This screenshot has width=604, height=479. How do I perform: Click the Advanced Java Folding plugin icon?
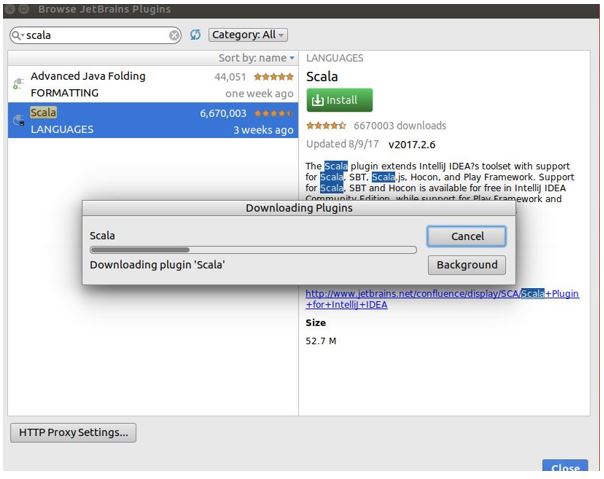point(18,83)
